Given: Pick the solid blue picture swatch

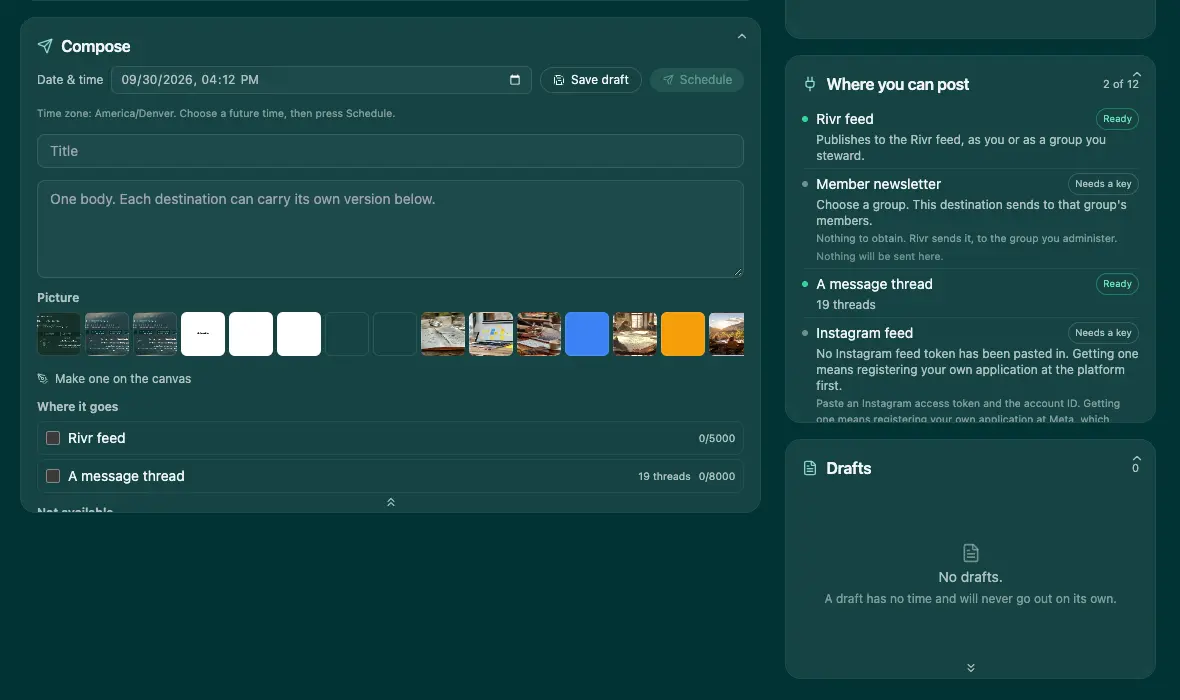Looking at the screenshot, I should (587, 334).
